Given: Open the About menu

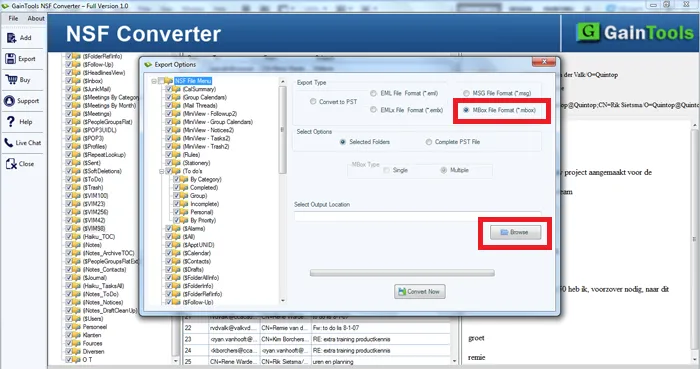Looking at the screenshot, I should pos(36,18).
